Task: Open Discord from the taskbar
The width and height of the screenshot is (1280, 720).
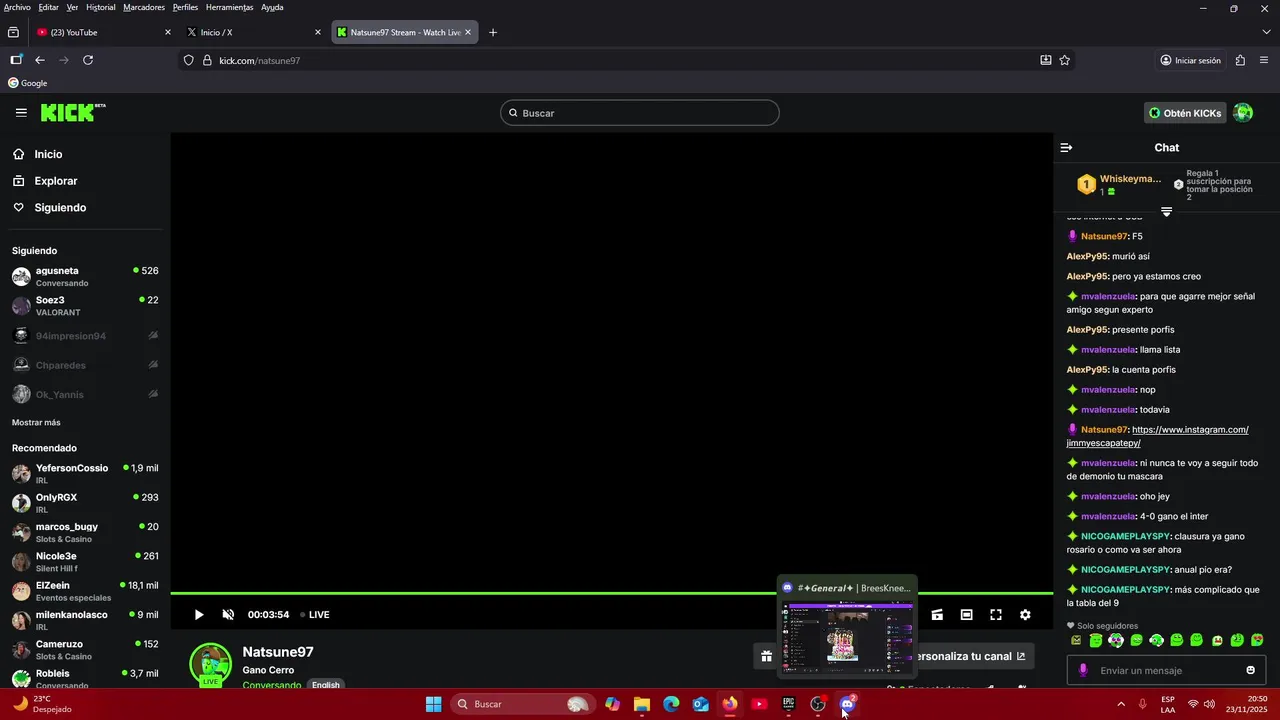Action: tap(847, 704)
